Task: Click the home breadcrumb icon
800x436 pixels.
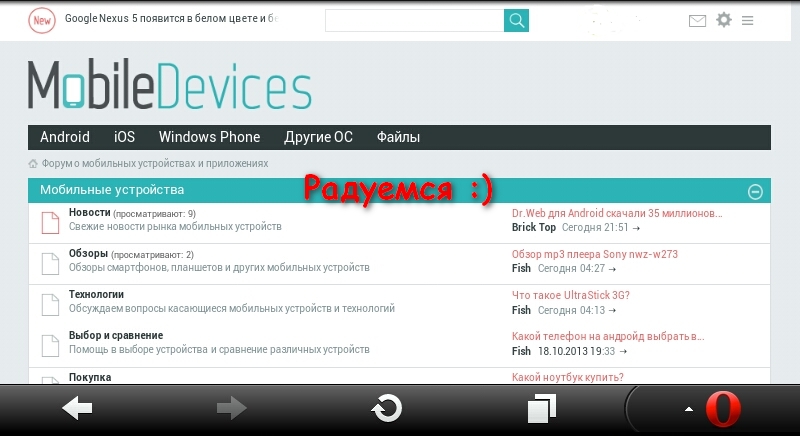Action: [x=33, y=164]
